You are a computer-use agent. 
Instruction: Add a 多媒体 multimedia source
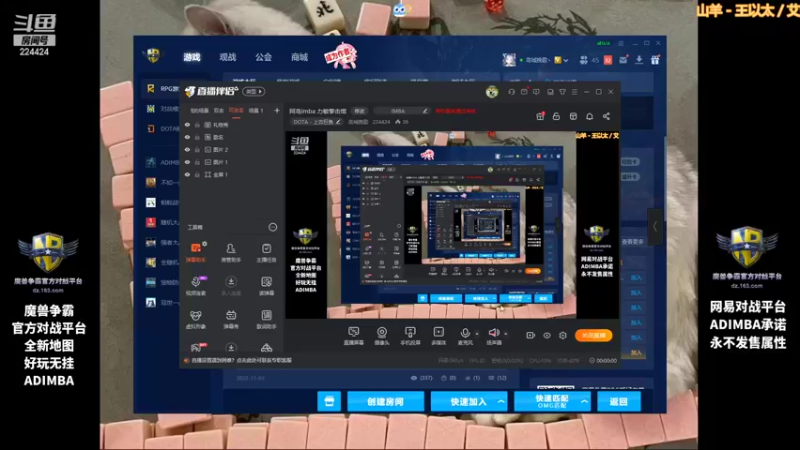pos(438,335)
